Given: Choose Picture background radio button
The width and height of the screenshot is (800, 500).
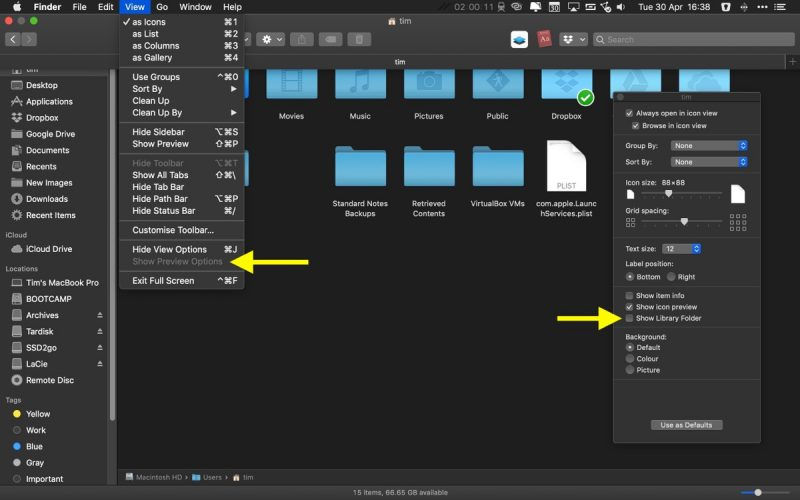Looking at the screenshot, I should tap(630, 370).
